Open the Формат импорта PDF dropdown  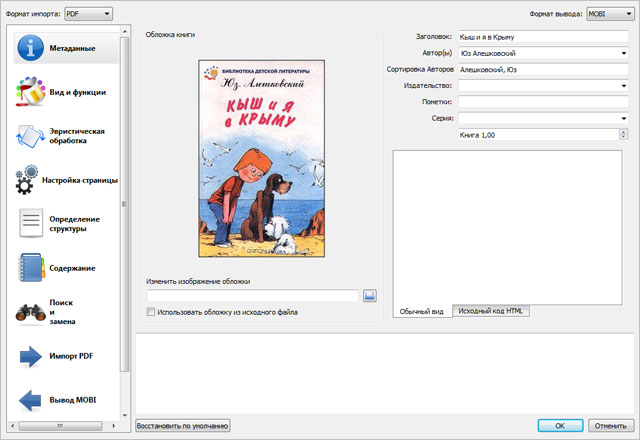click(89, 14)
